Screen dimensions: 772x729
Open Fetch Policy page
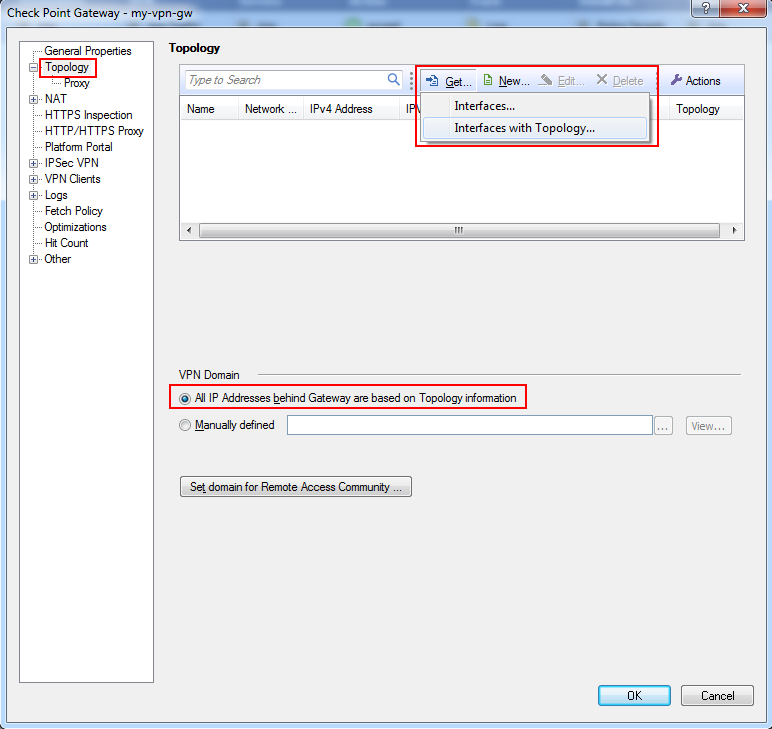pyautogui.click(x=74, y=211)
